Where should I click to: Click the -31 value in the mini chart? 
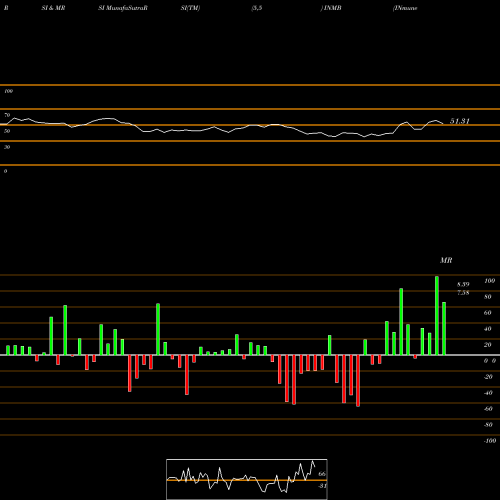click(x=322, y=486)
